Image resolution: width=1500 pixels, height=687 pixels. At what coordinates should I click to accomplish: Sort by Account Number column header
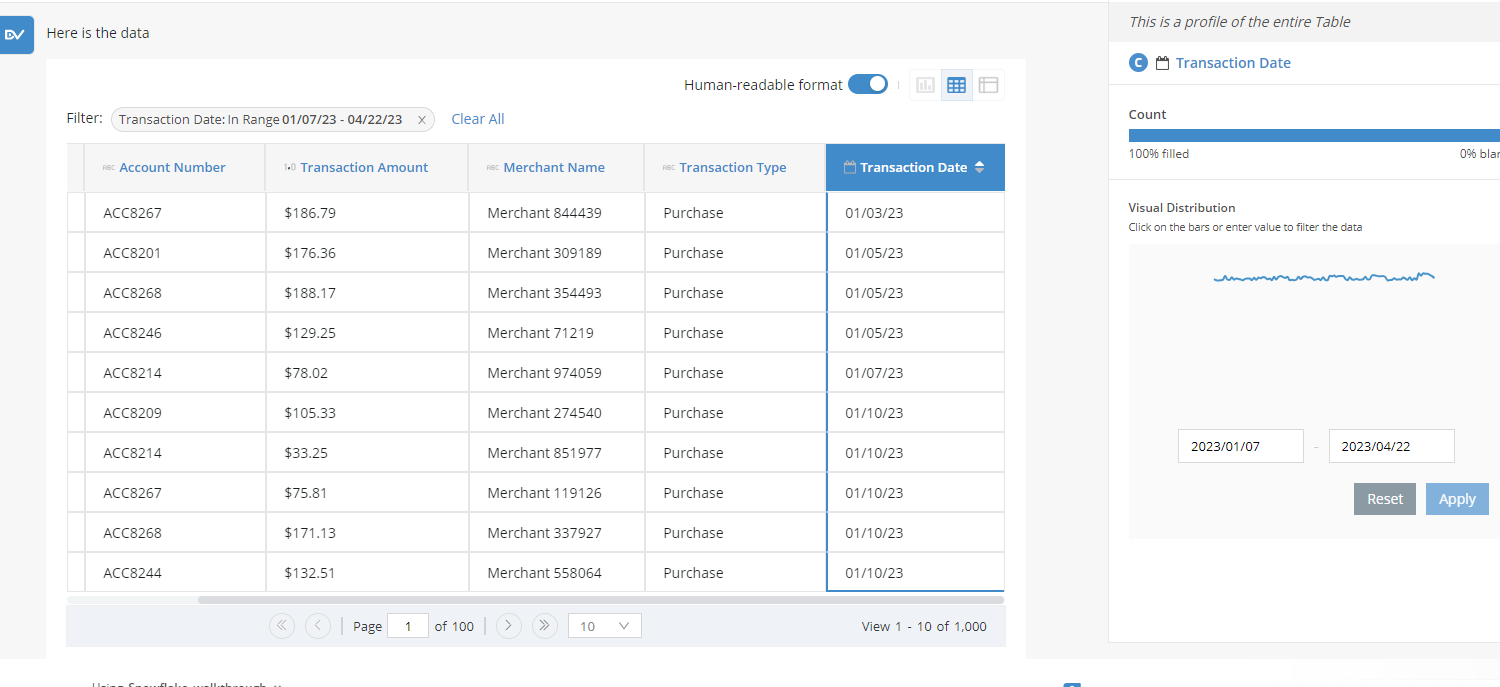tap(172, 167)
